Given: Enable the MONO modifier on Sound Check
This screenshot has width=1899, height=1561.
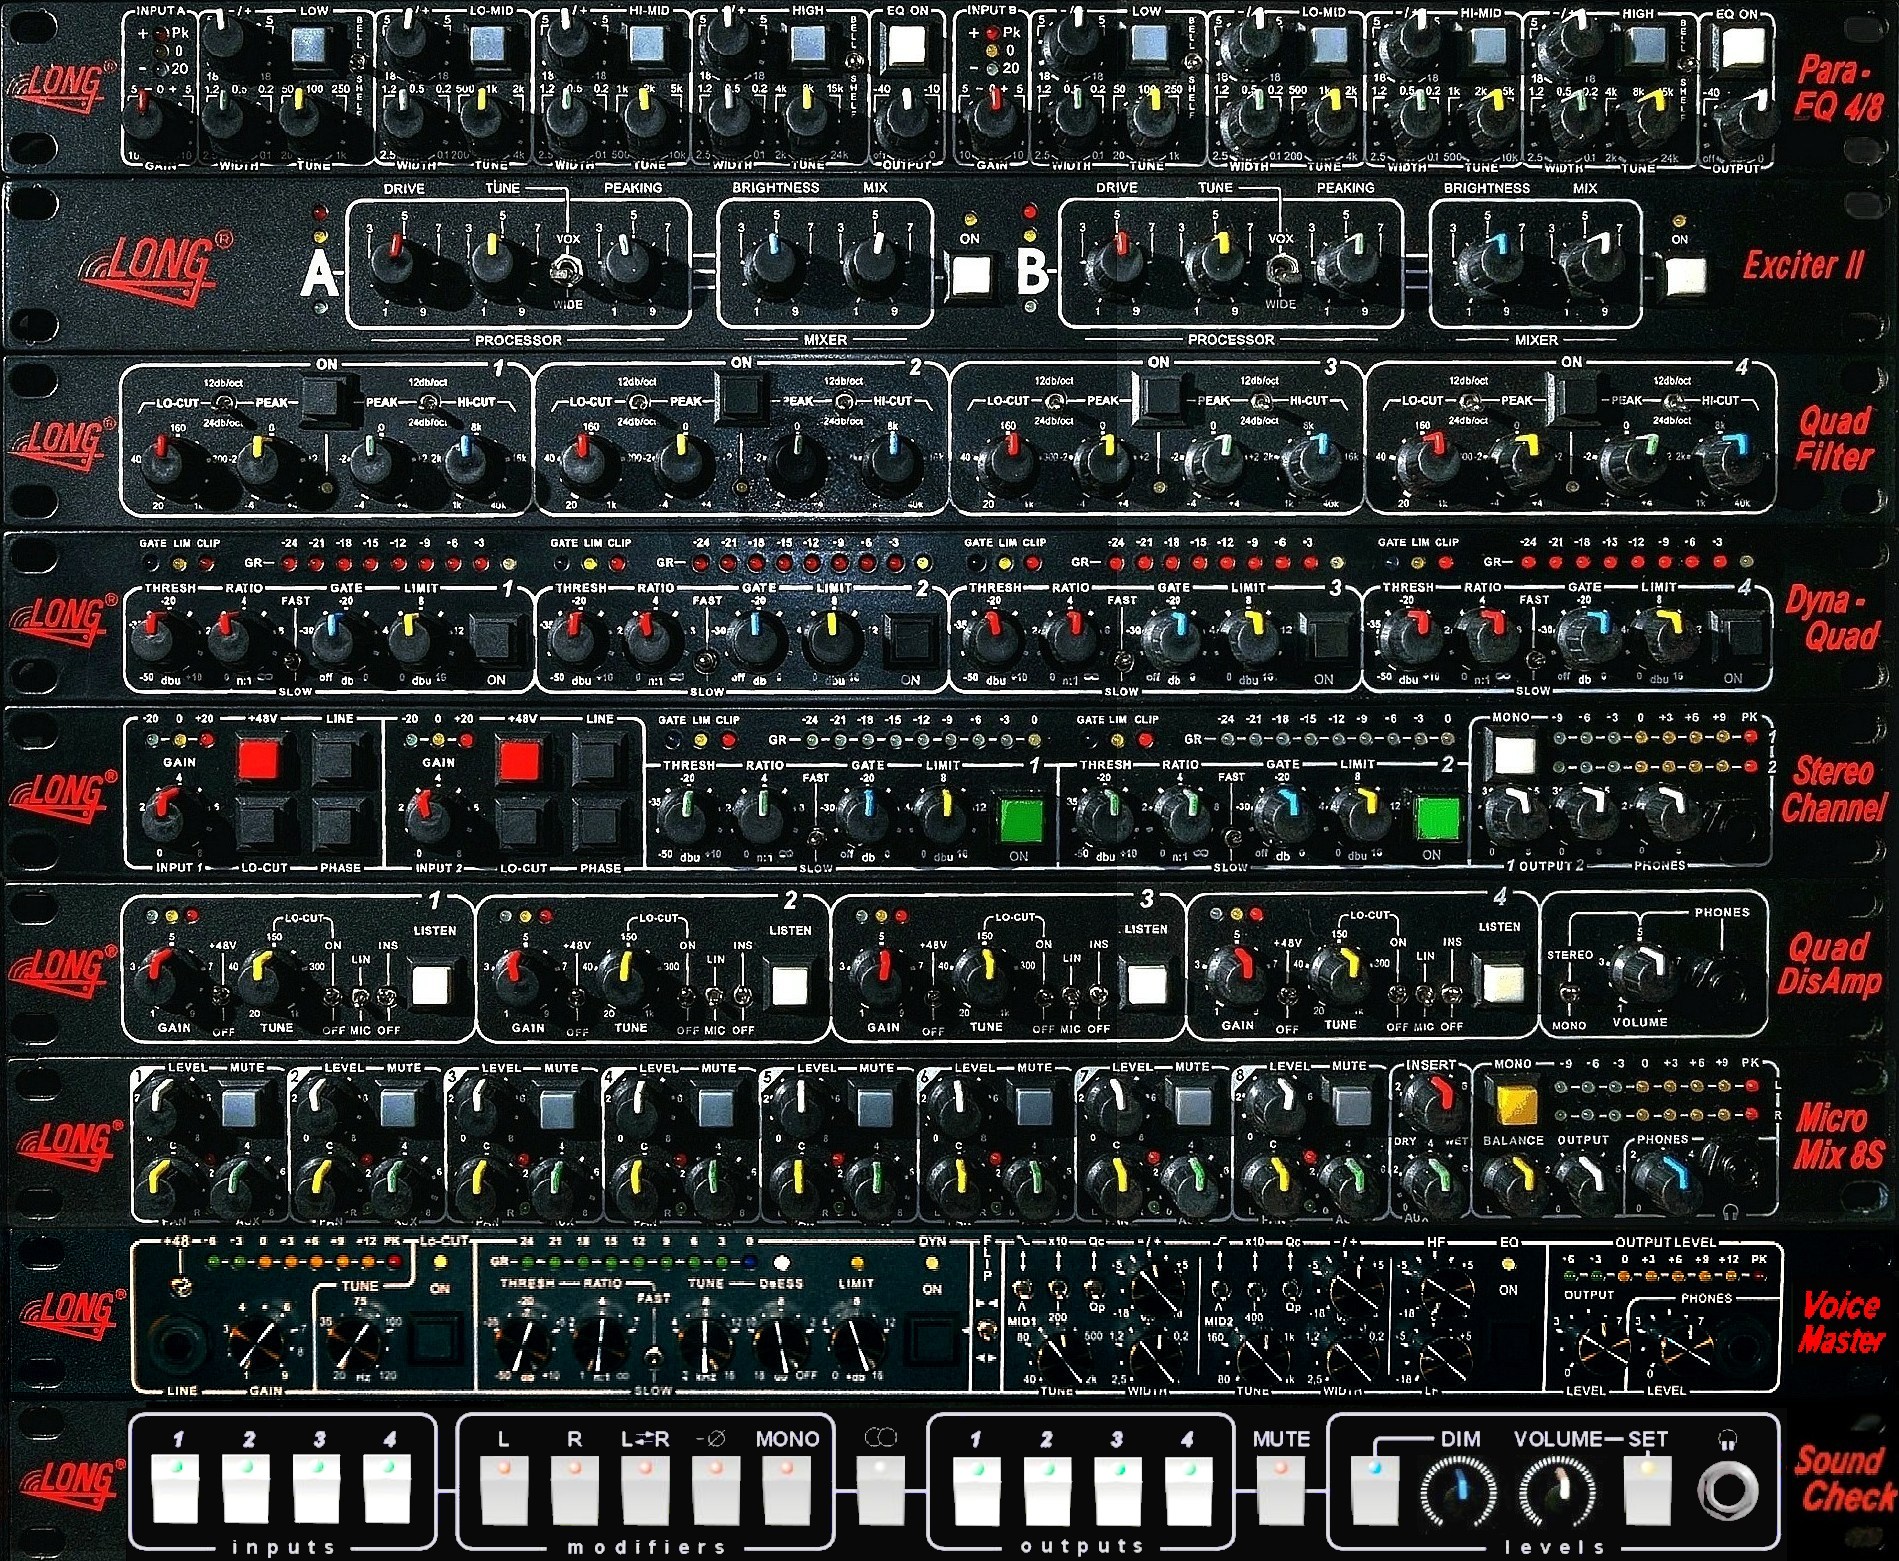Looking at the screenshot, I should pos(787,1488).
